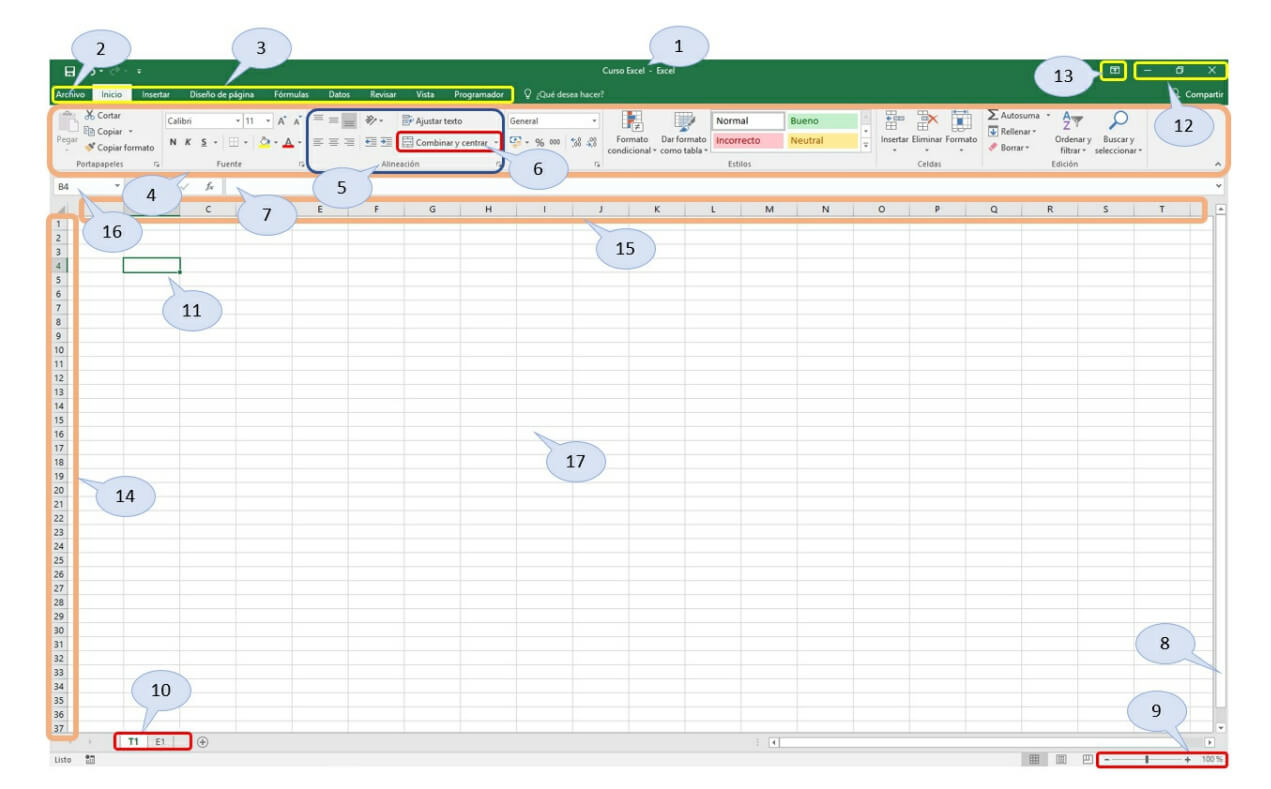The height and width of the screenshot is (789, 1271).
Task: Toggle underline with the S button
Action: coord(204,142)
